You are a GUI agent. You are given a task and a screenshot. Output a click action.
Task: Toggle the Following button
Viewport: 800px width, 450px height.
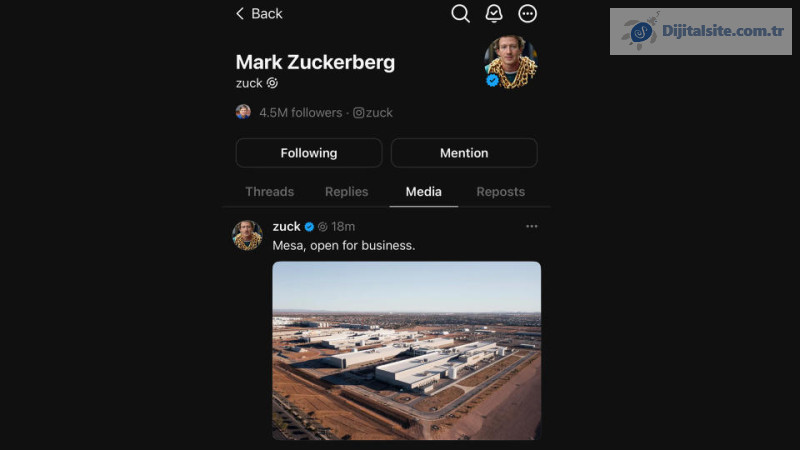pyautogui.click(x=308, y=153)
